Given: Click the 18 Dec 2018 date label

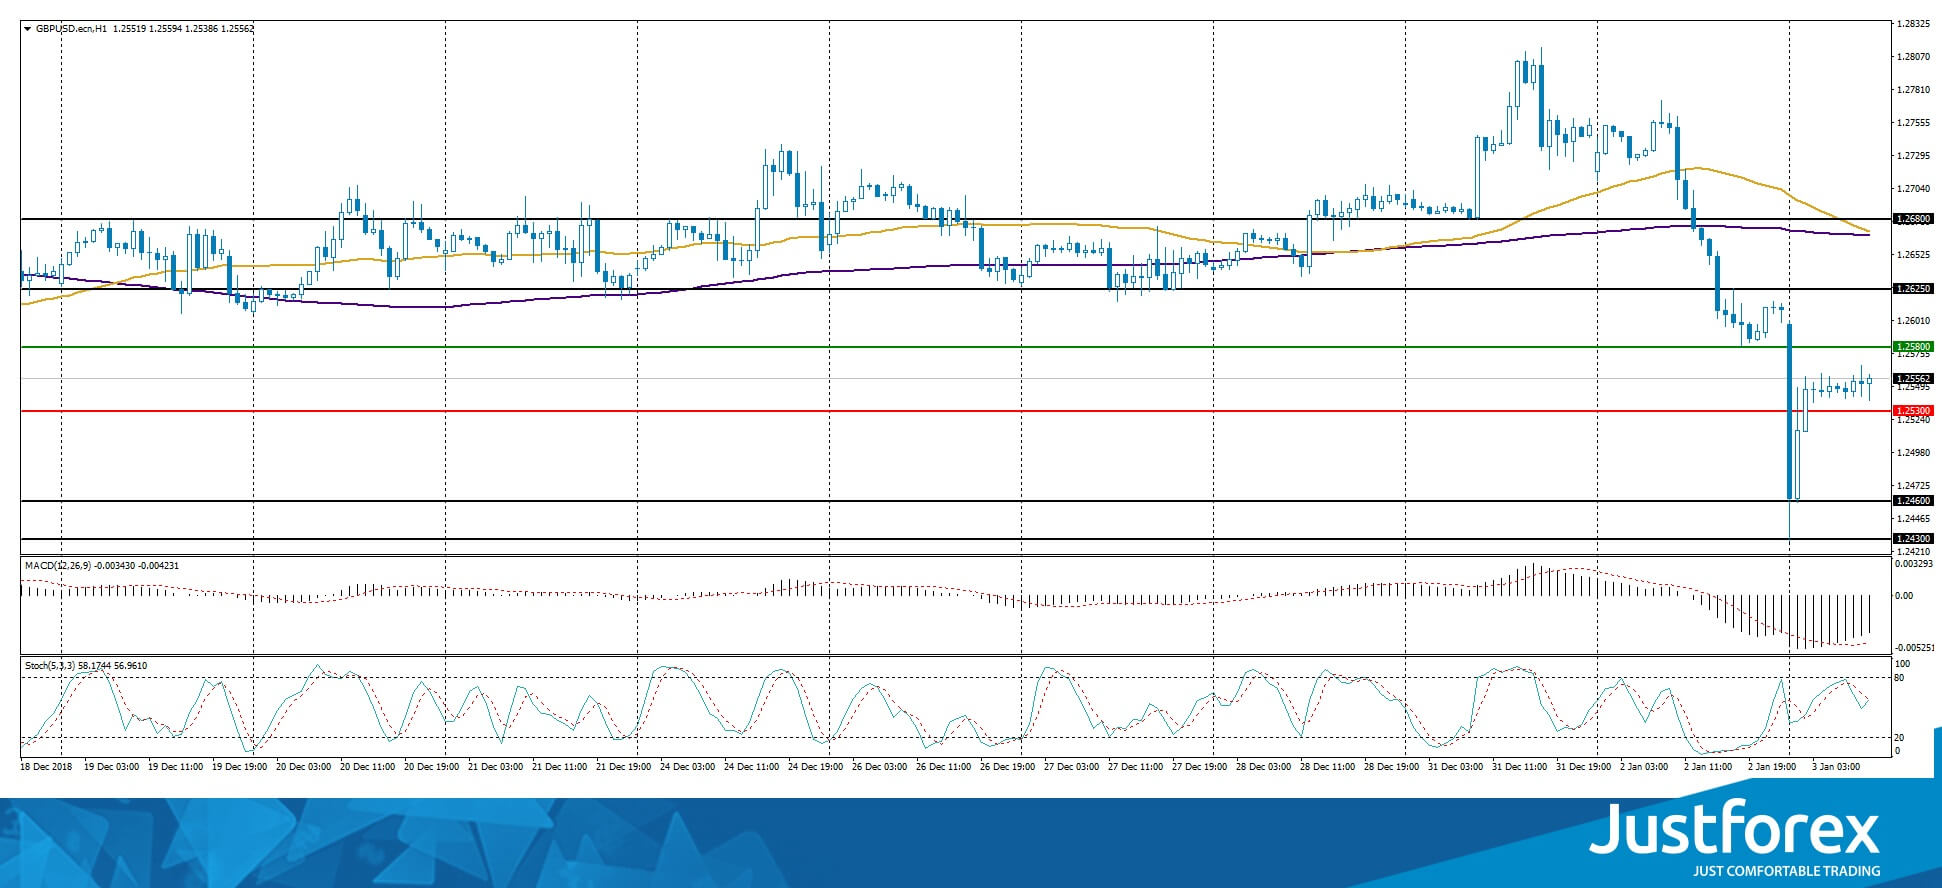Looking at the screenshot, I should [x=46, y=767].
